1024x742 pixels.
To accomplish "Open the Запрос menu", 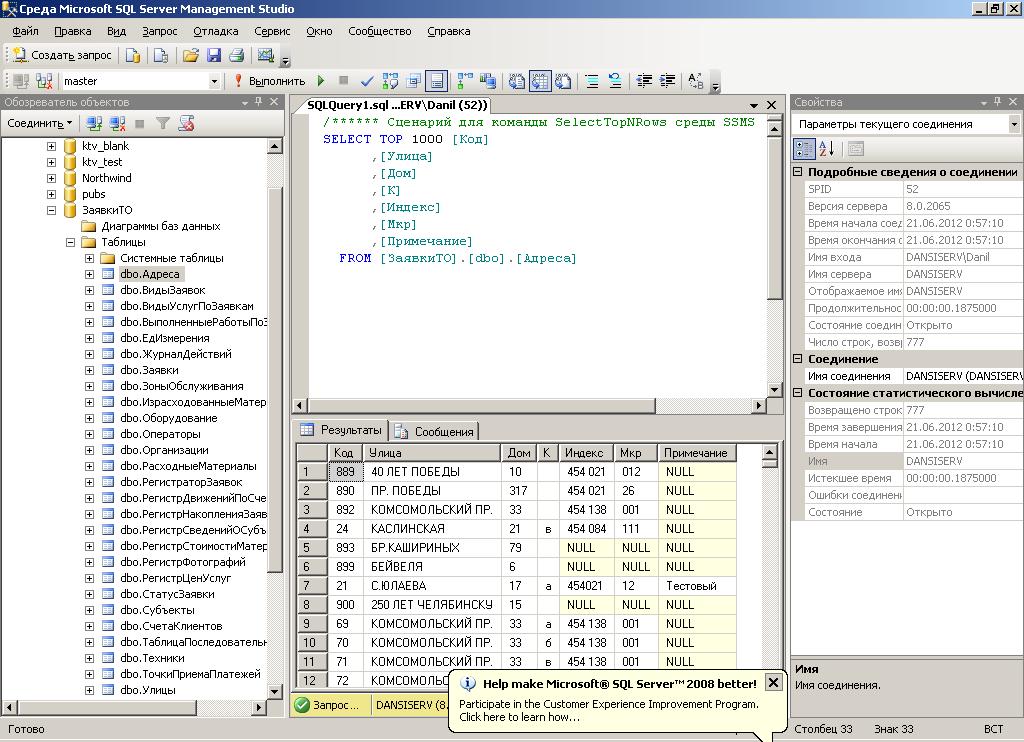I will tap(159, 31).
